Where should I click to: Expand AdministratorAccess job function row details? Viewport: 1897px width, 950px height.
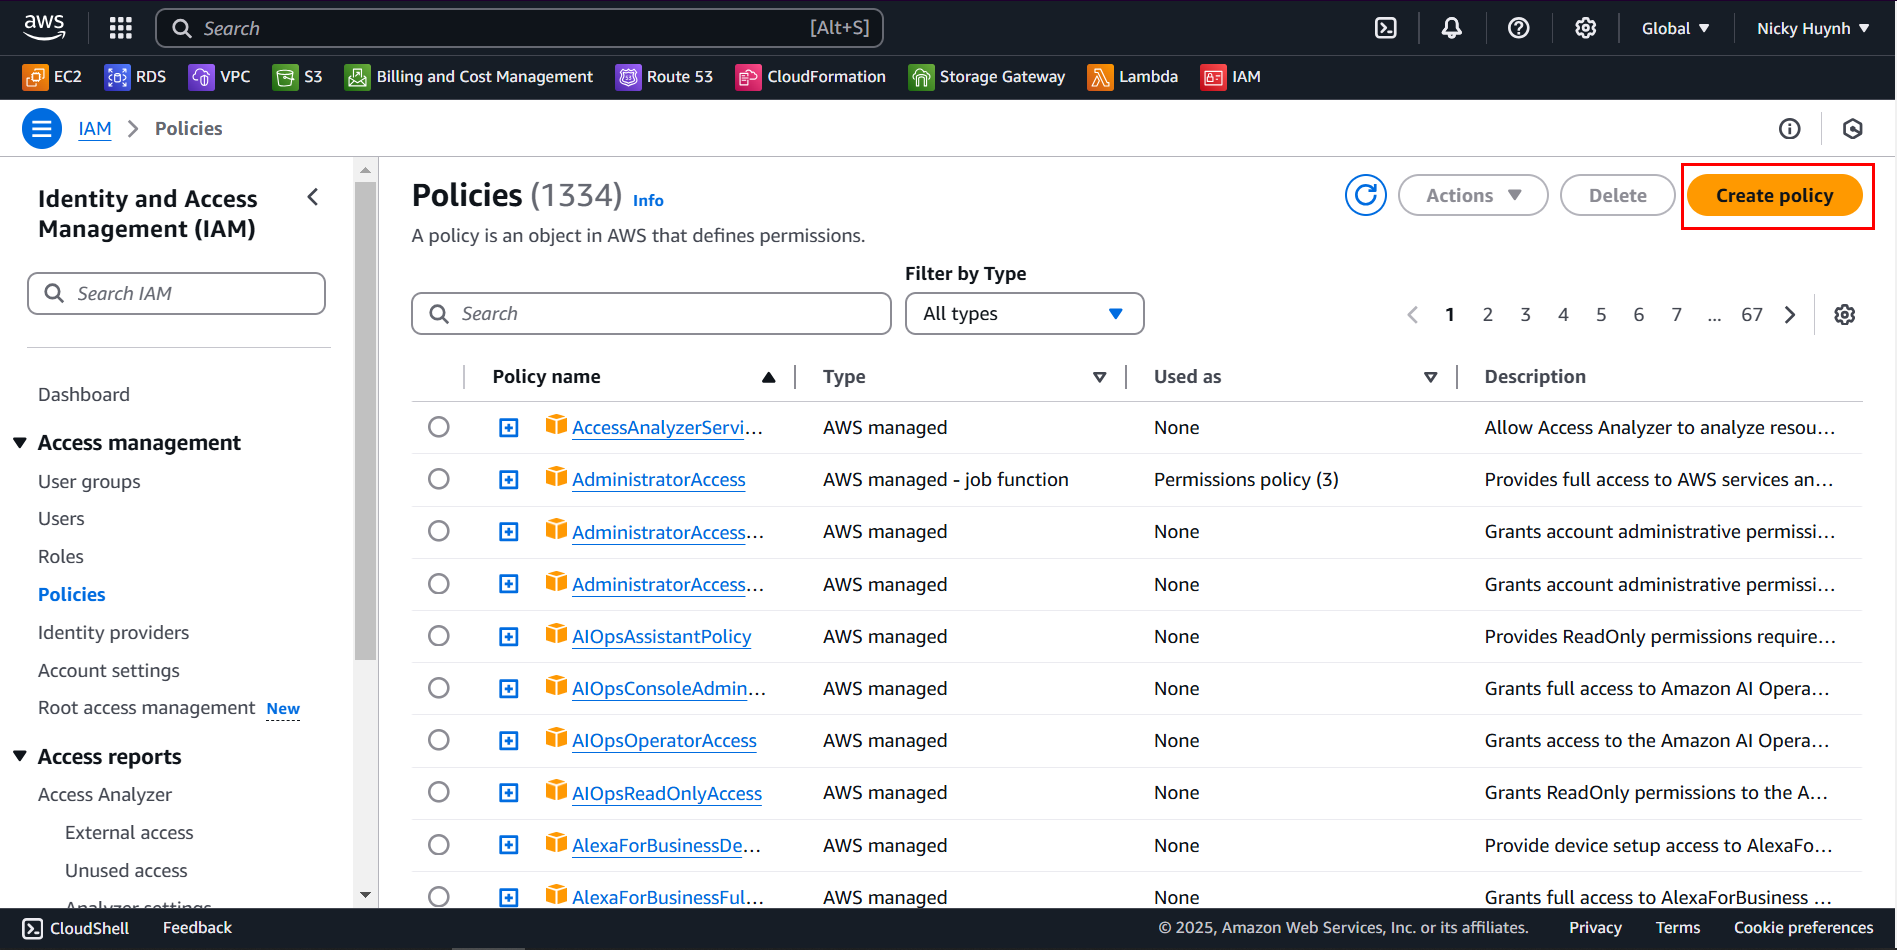[x=509, y=480]
